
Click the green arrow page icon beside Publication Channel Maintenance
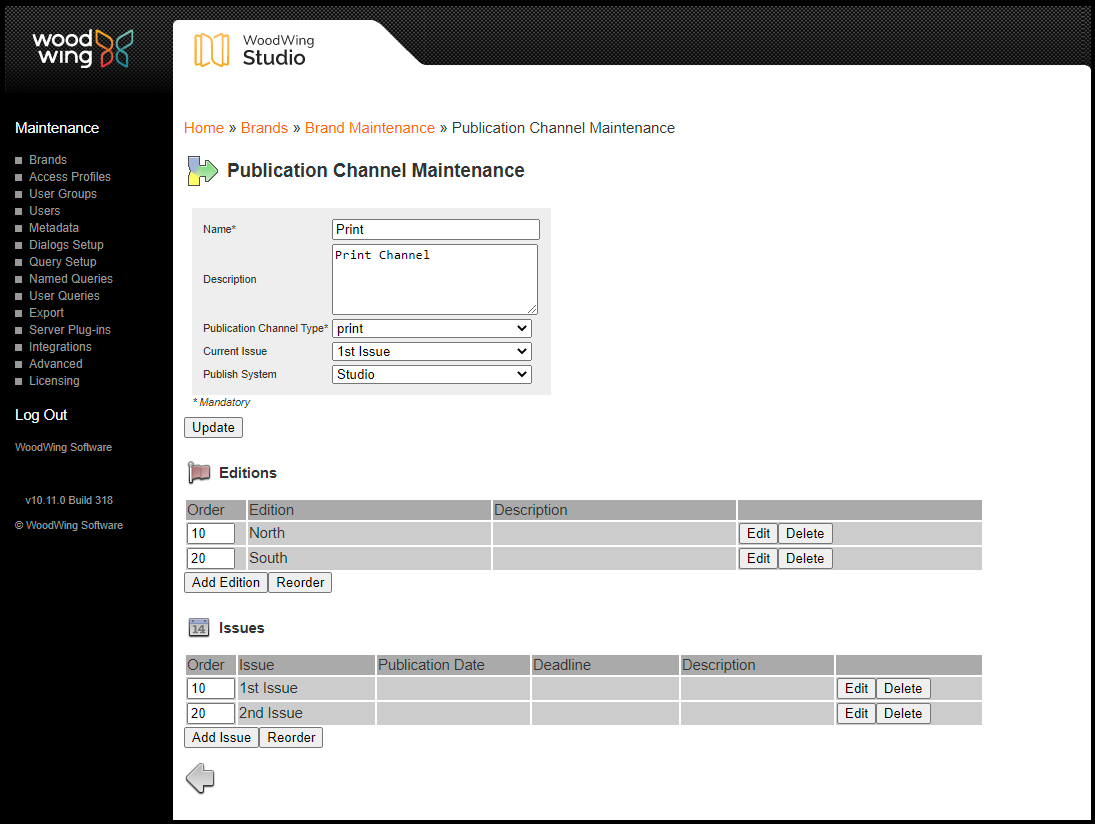coord(200,170)
